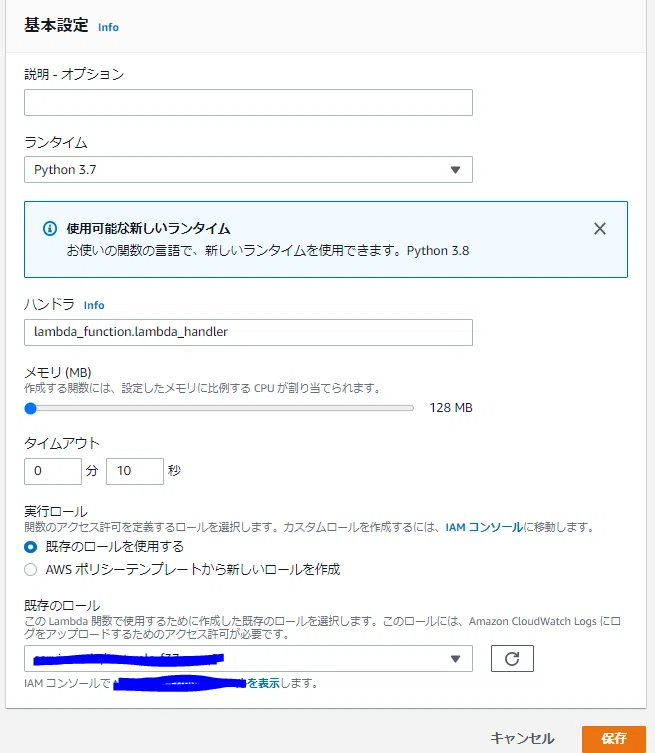The image size is (655, 753).
Task: Click the info icon in the runtime banner
Action: [x=50, y=229]
